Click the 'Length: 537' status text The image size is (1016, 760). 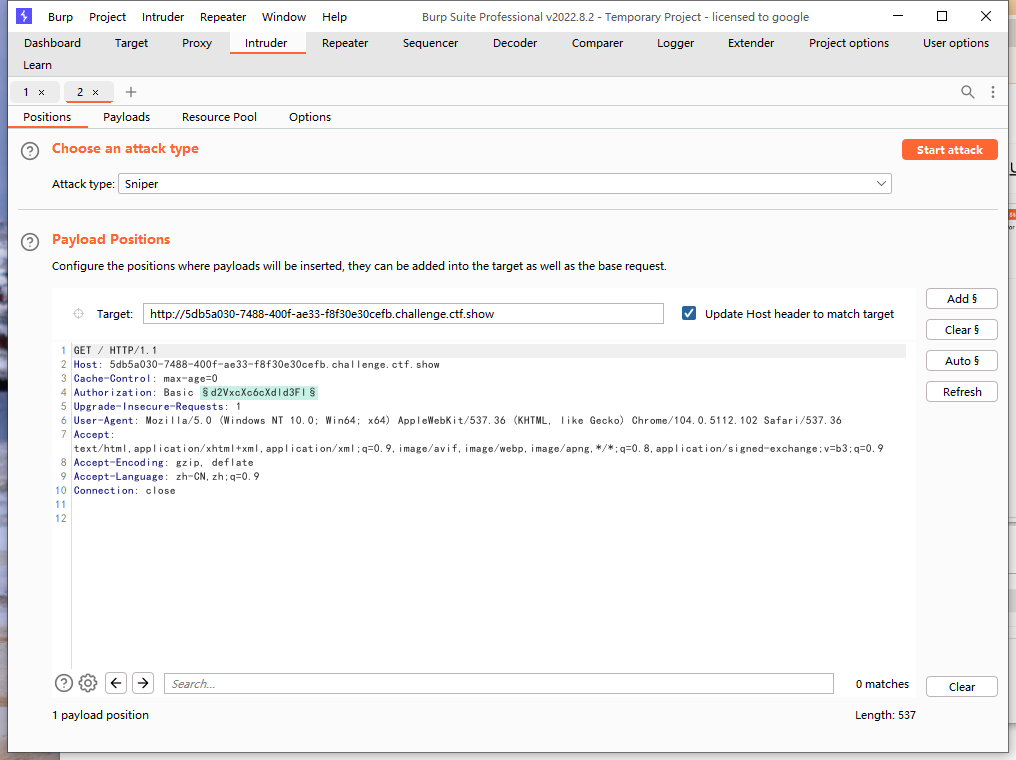[885, 715]
